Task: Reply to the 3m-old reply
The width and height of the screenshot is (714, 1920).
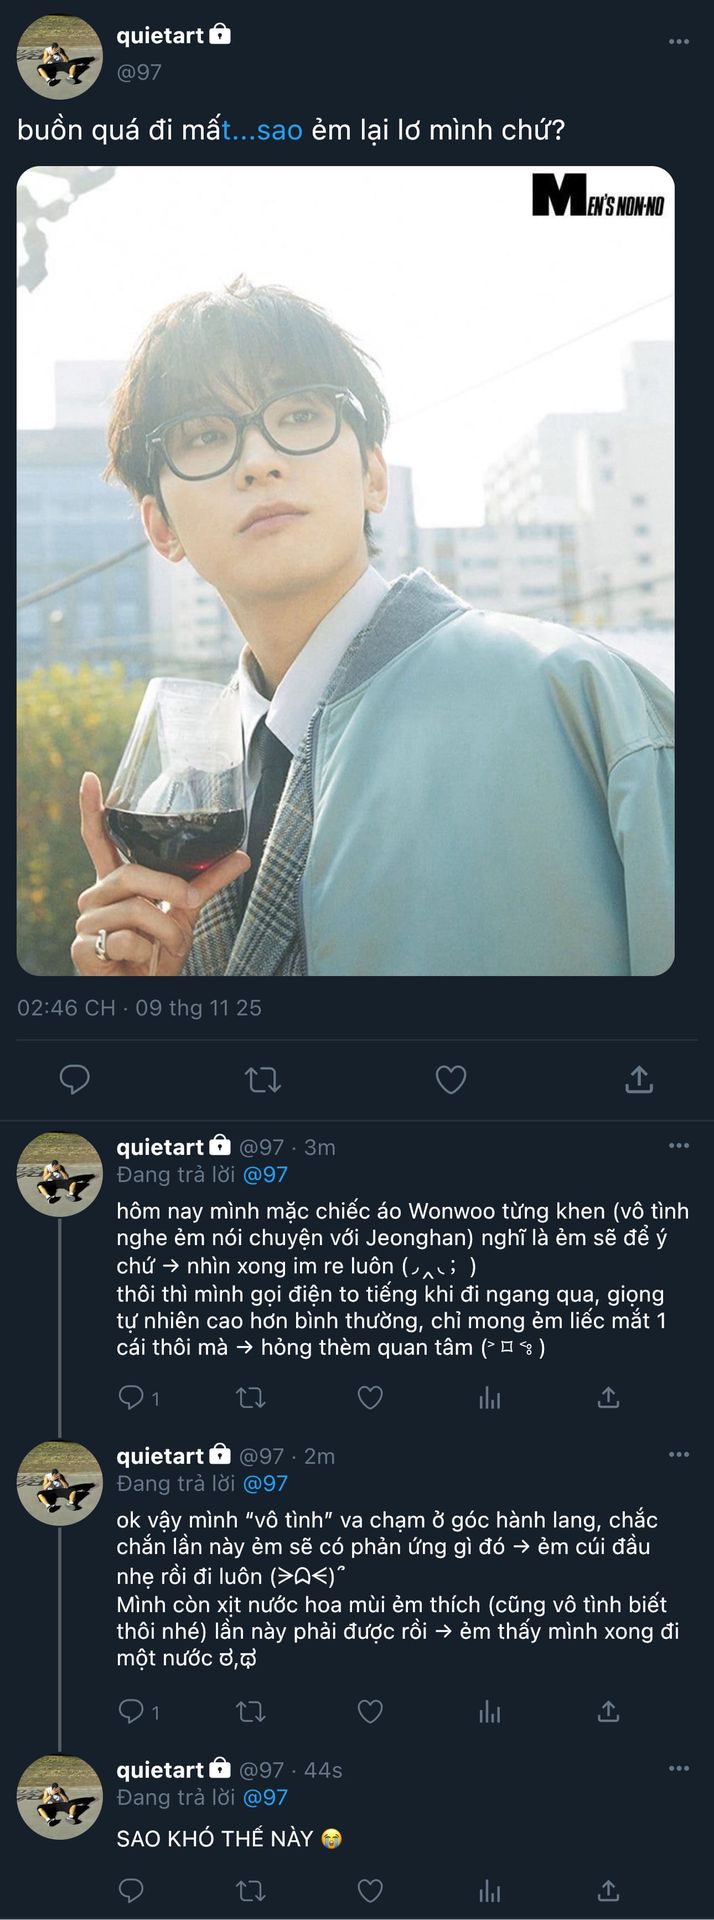Action: point(131,1397)
